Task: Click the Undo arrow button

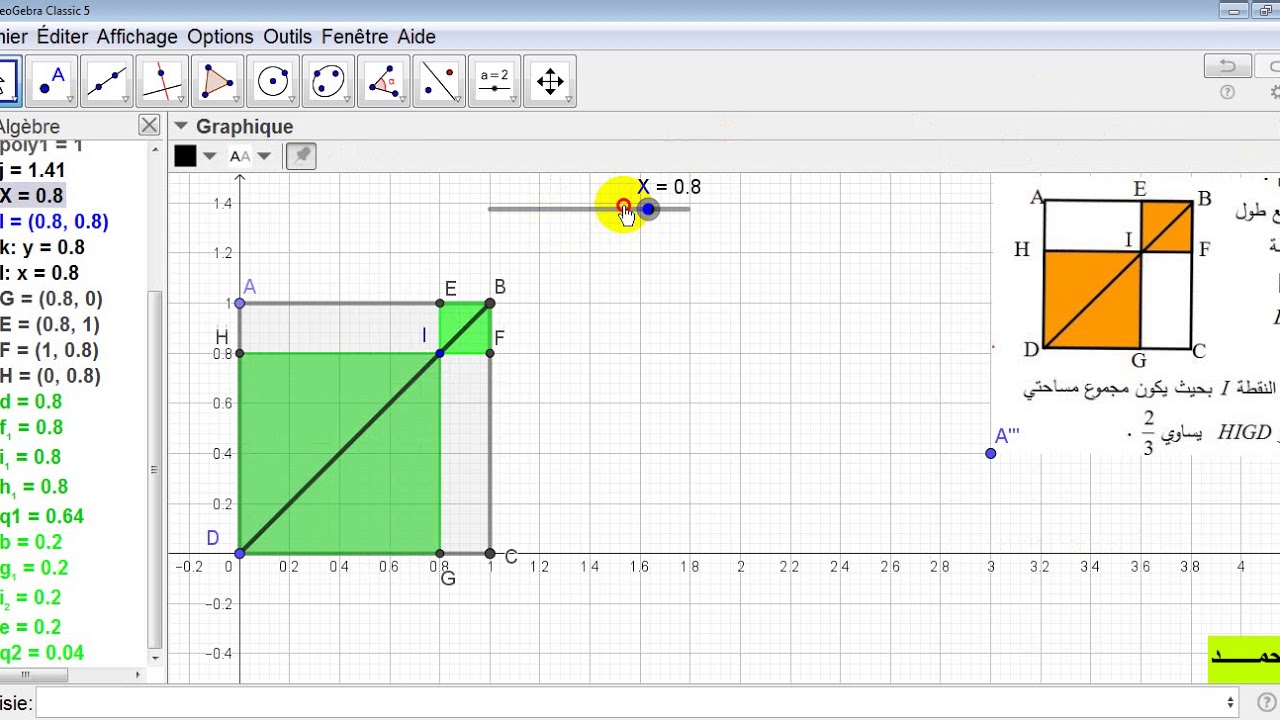Action: point(1227,67)
